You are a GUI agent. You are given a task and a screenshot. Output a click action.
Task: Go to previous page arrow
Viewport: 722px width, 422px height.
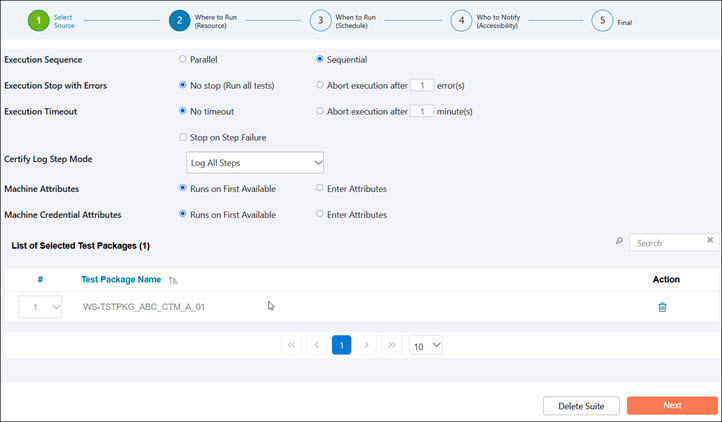click(317, 345)
